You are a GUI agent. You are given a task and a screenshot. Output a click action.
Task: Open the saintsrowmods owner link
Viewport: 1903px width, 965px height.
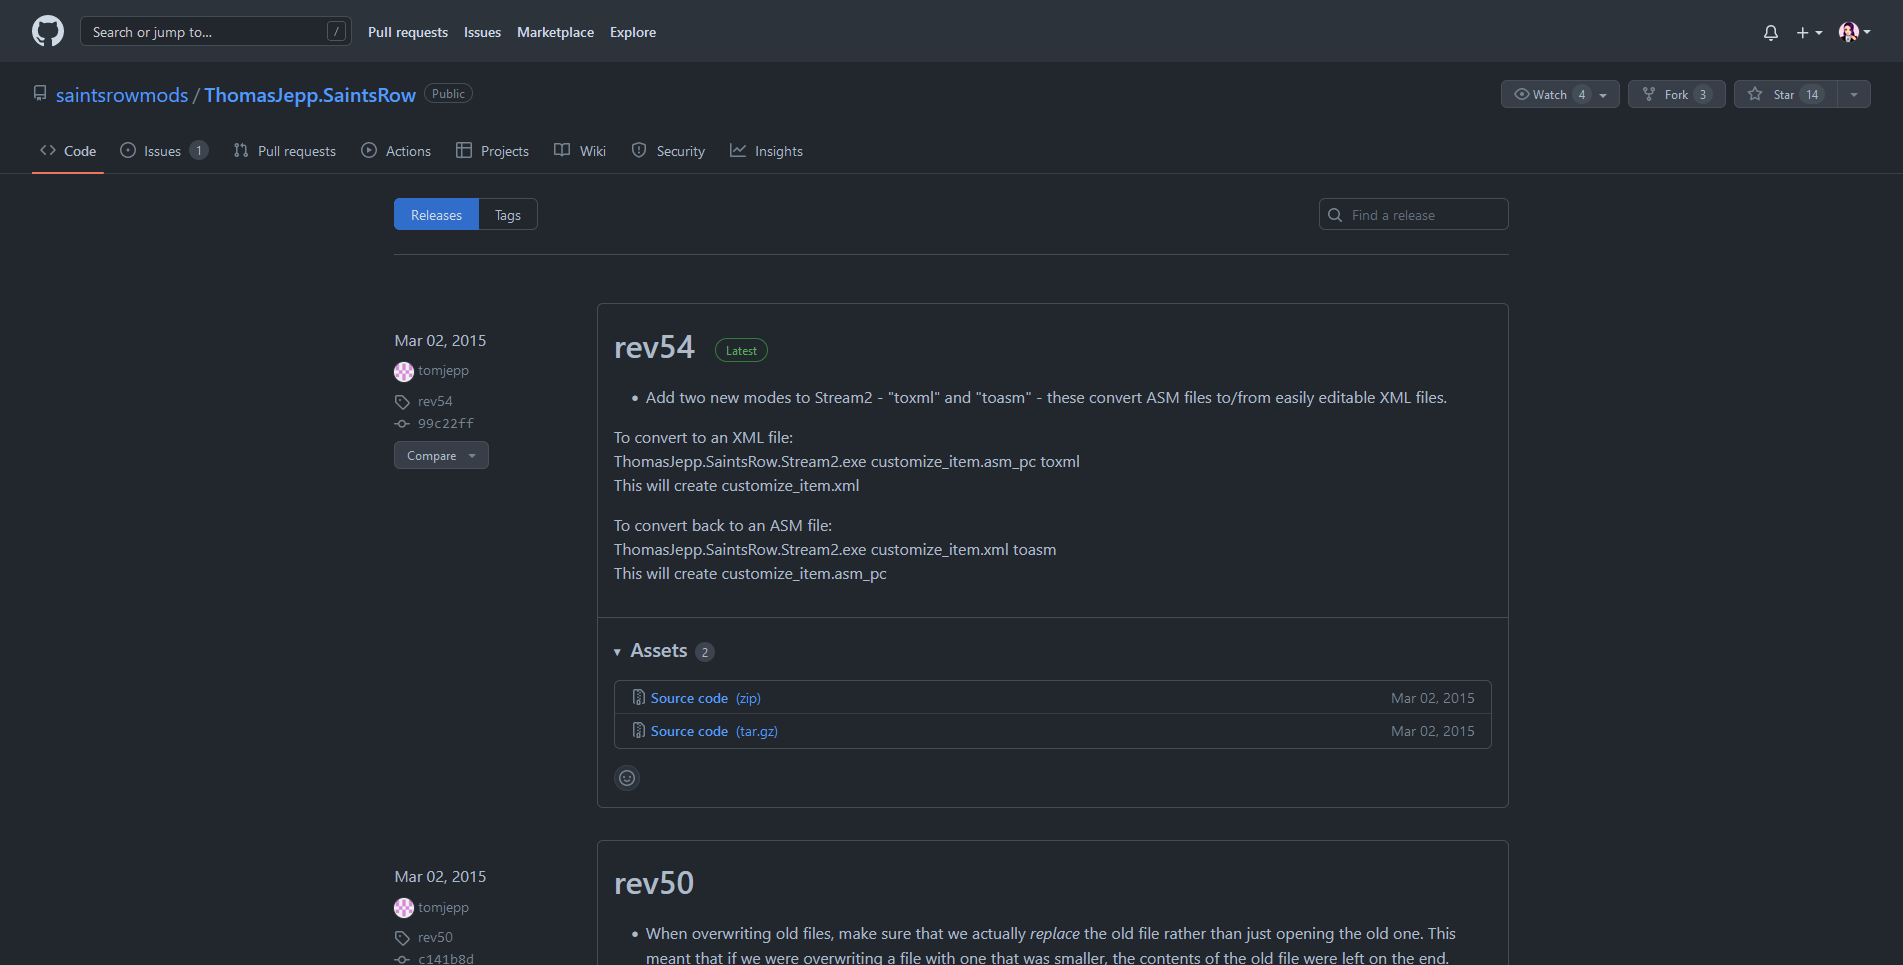pyautogui.click(x=122, y=95)
